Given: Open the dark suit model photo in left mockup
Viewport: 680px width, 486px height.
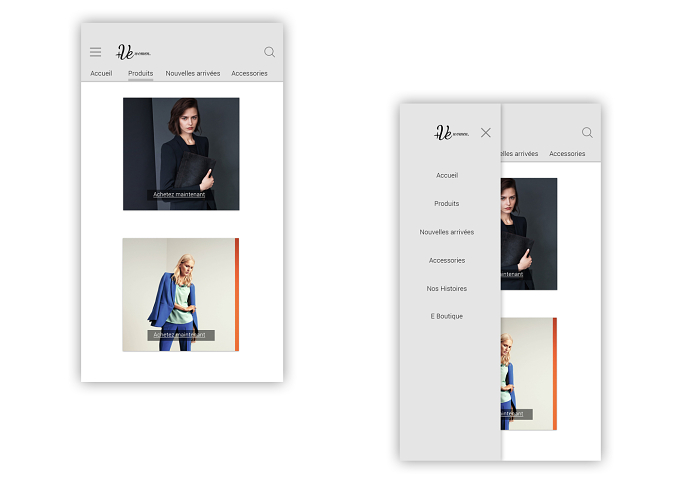Looking at the screenshot, I should [x=181, y=154].
